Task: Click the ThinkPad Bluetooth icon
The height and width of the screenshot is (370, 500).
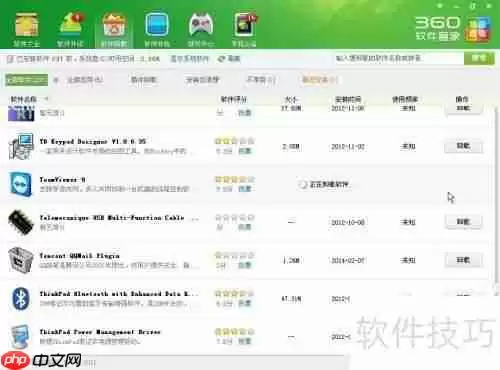Action: tap(21, 298)
